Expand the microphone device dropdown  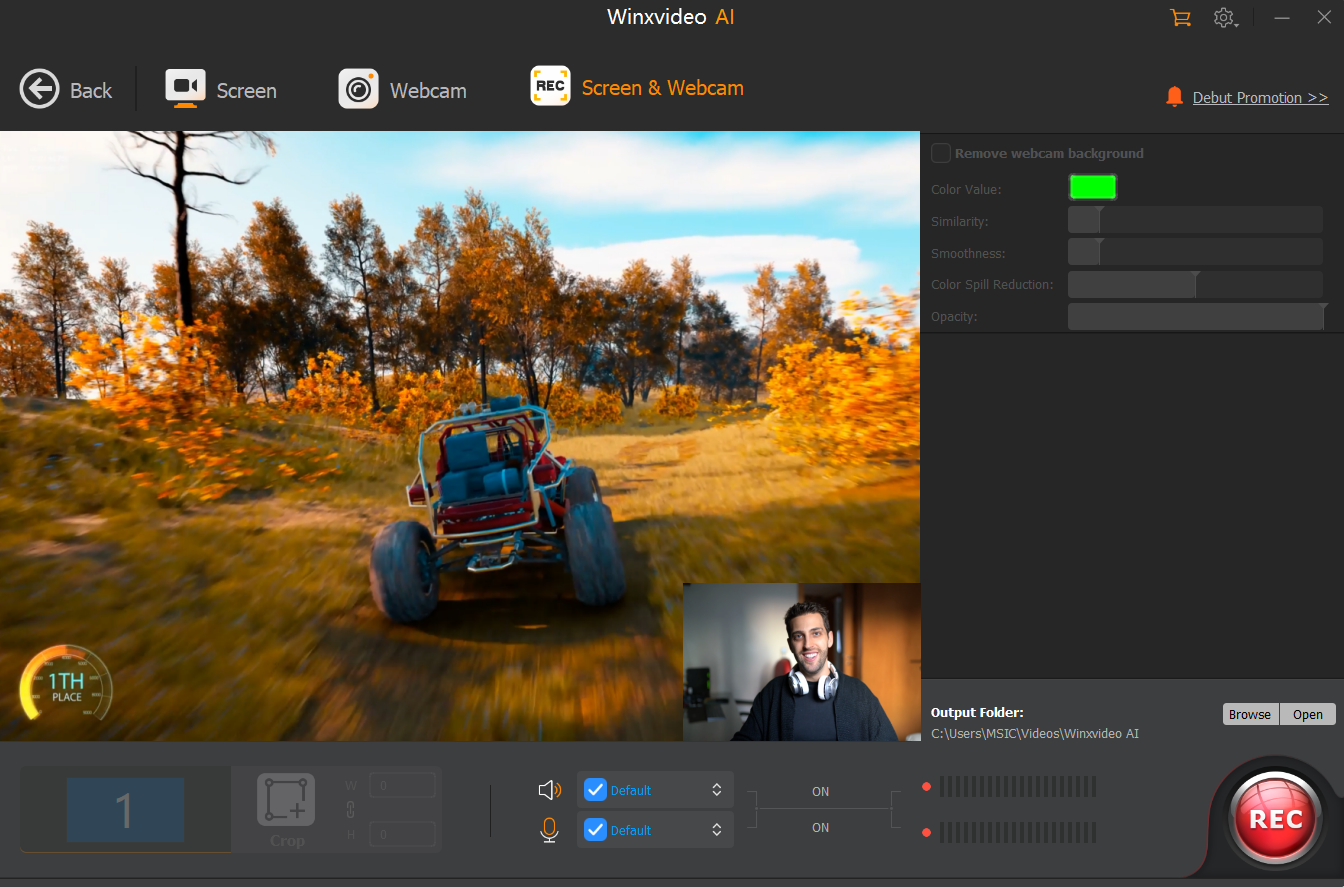point(717,830)
